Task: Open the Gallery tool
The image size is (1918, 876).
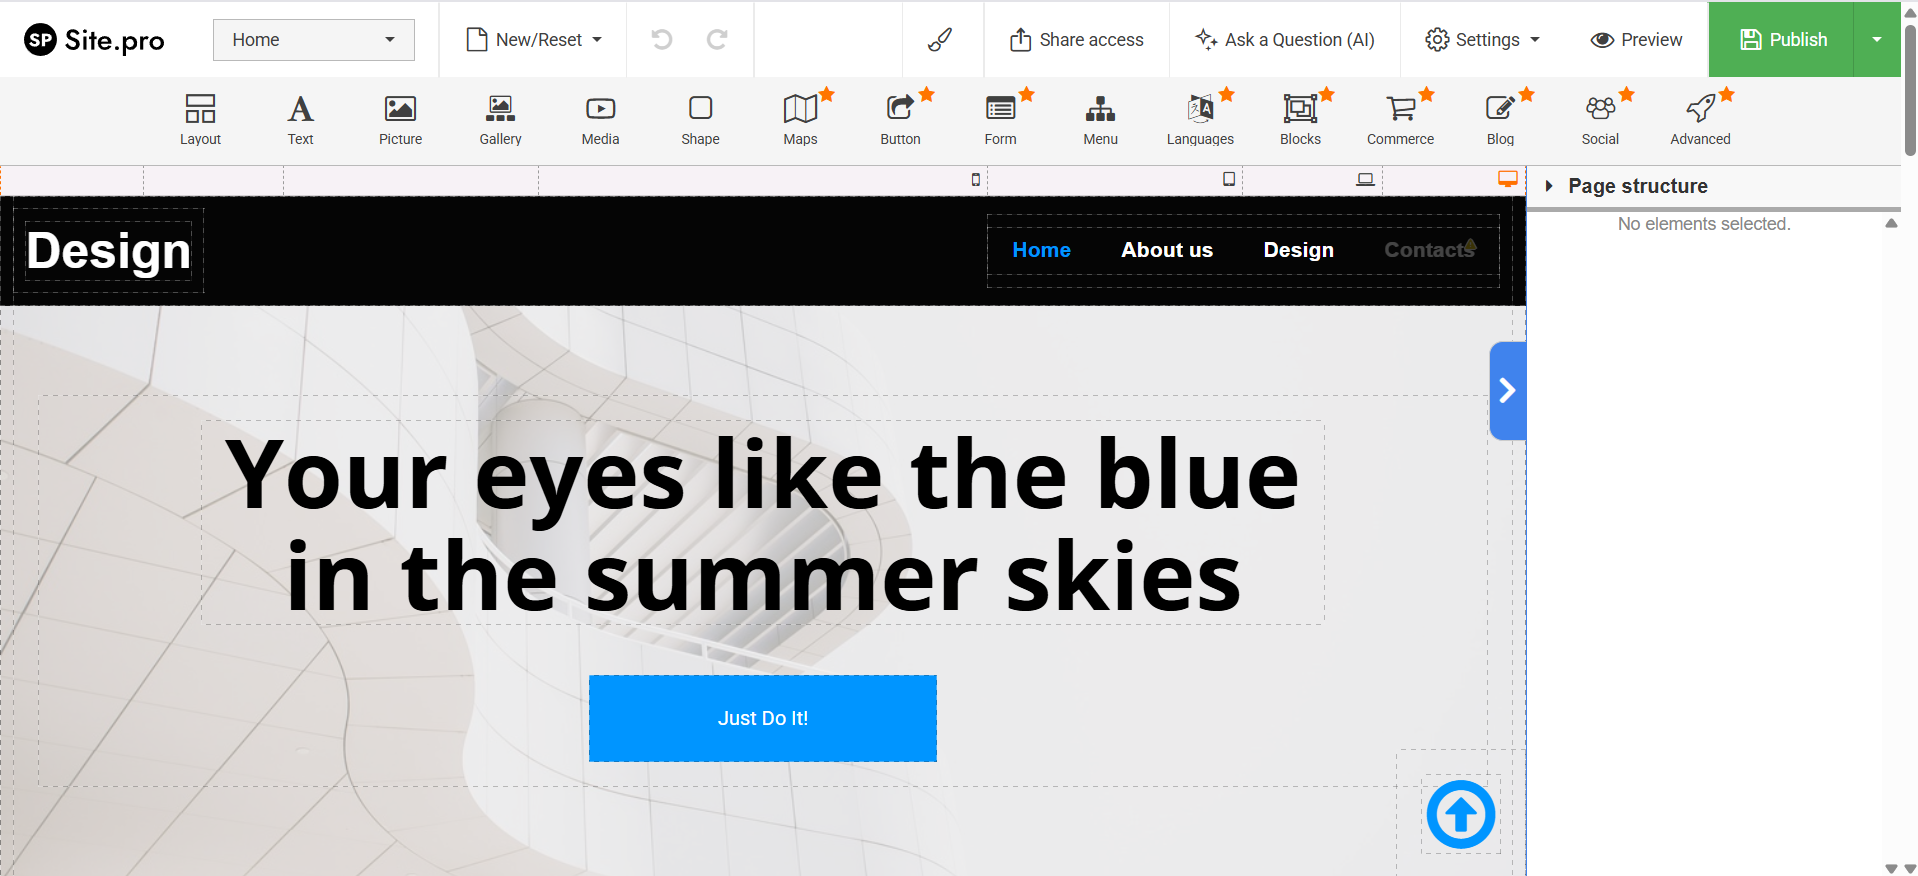Action: [x=500, y=109]
